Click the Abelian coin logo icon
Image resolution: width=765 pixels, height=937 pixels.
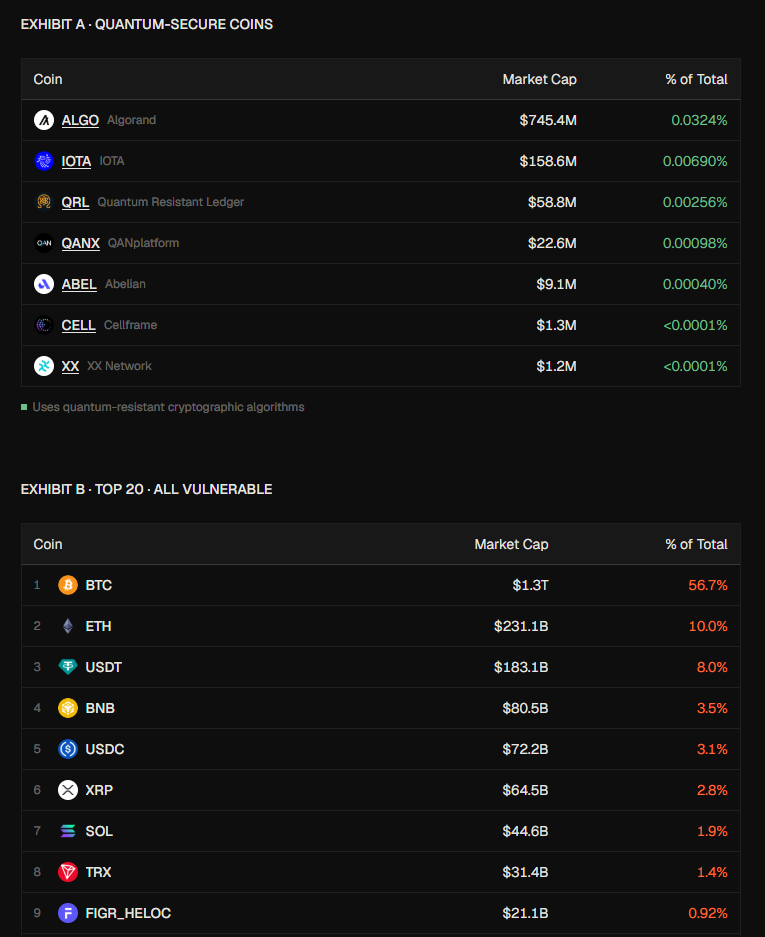(x=44, y=284)
